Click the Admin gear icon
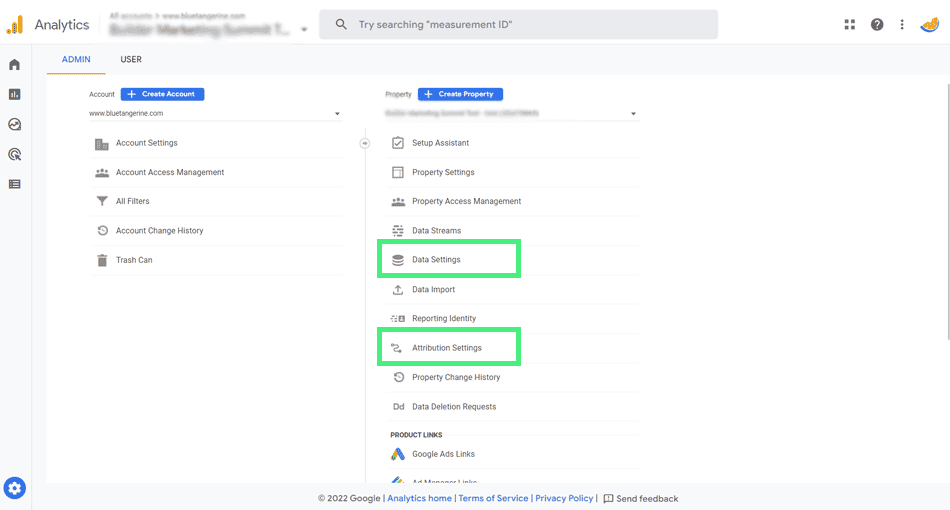950x510 pixels. click(x=15, y=488)
